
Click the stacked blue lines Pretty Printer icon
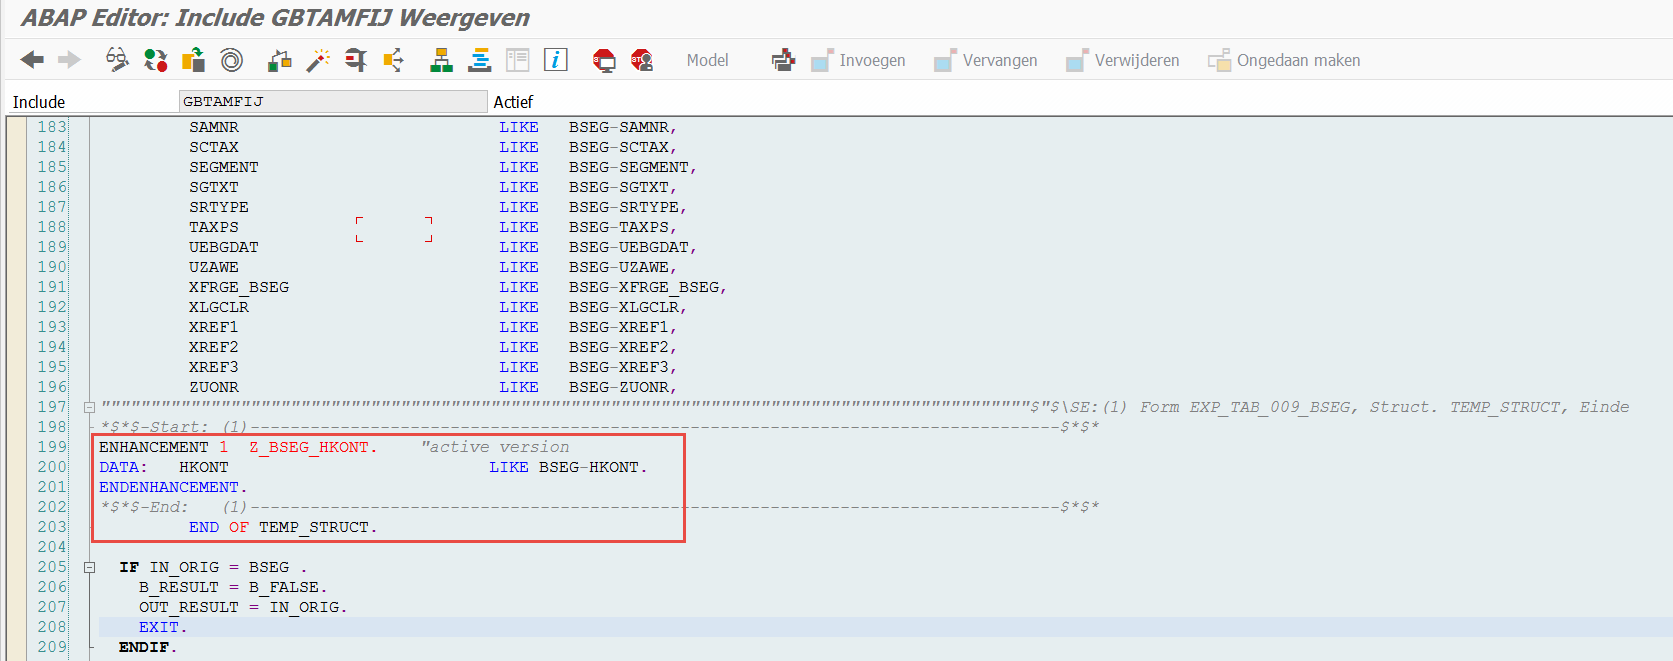[x=480, y=60]
